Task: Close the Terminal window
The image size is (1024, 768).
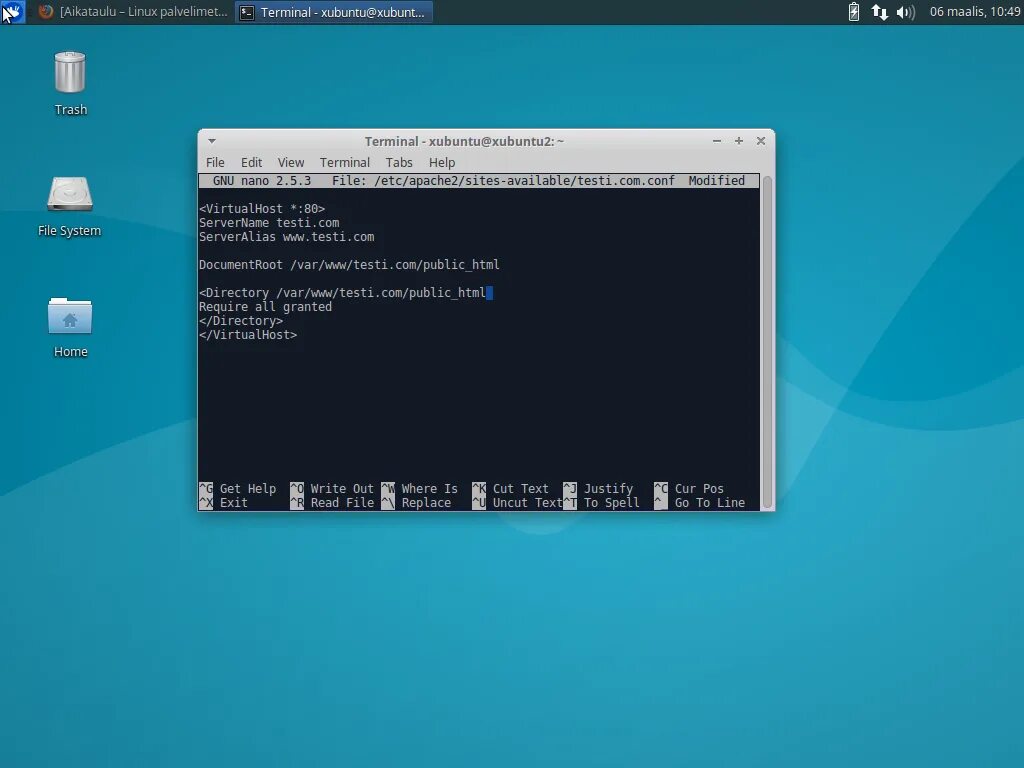Action: pos(761,141)
